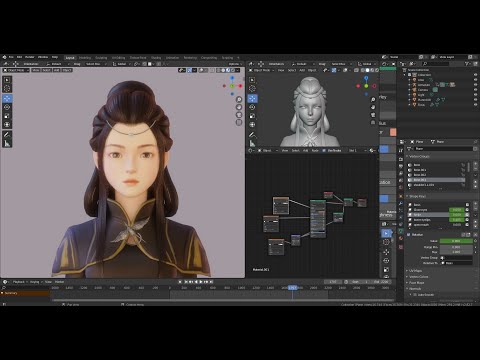Toggle the Auto Smooth checkbox under Normals
The height and width of the screenshot is (360, 480).
coord(415,295)
